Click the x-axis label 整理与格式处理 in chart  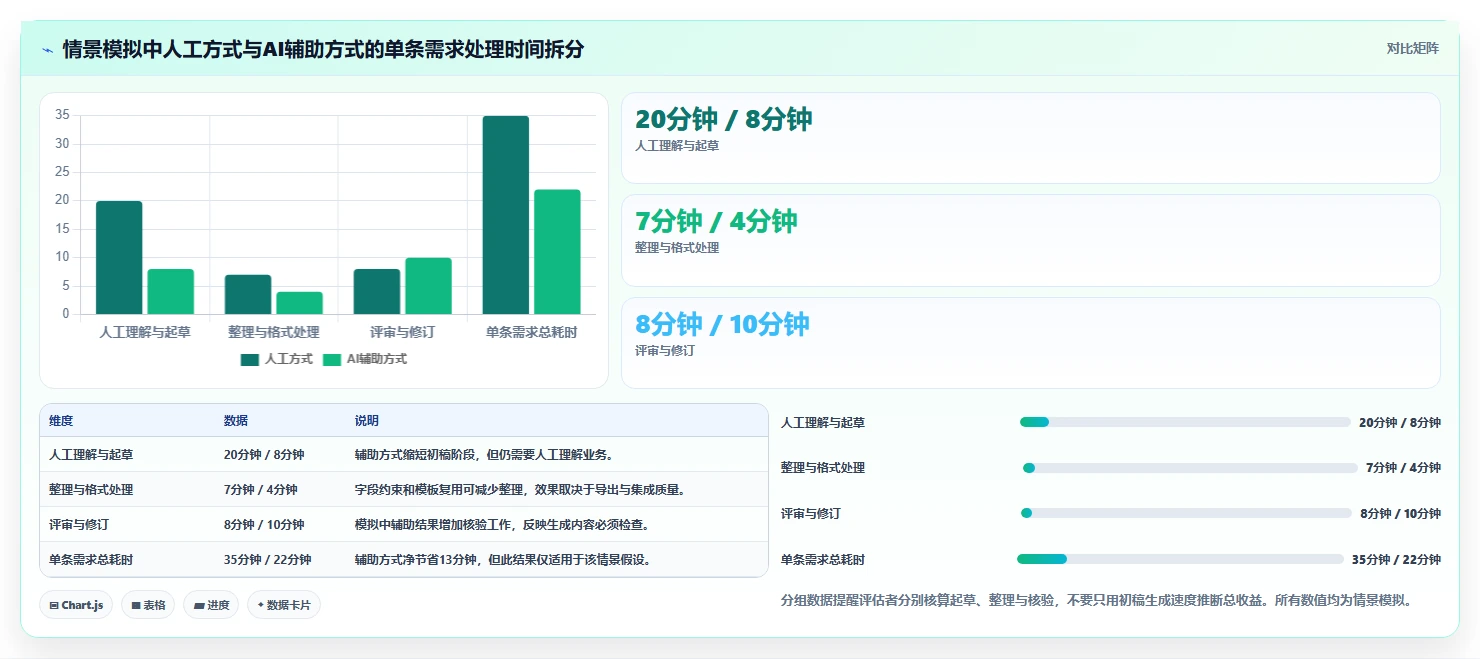pos(274,332)
